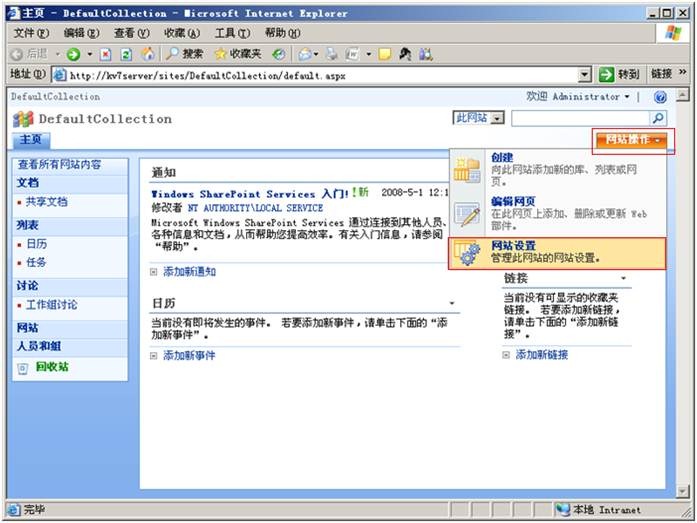Click the yellow Discuss note icon
The height and width of the screenshot is (523, 697).
(385, 54)
